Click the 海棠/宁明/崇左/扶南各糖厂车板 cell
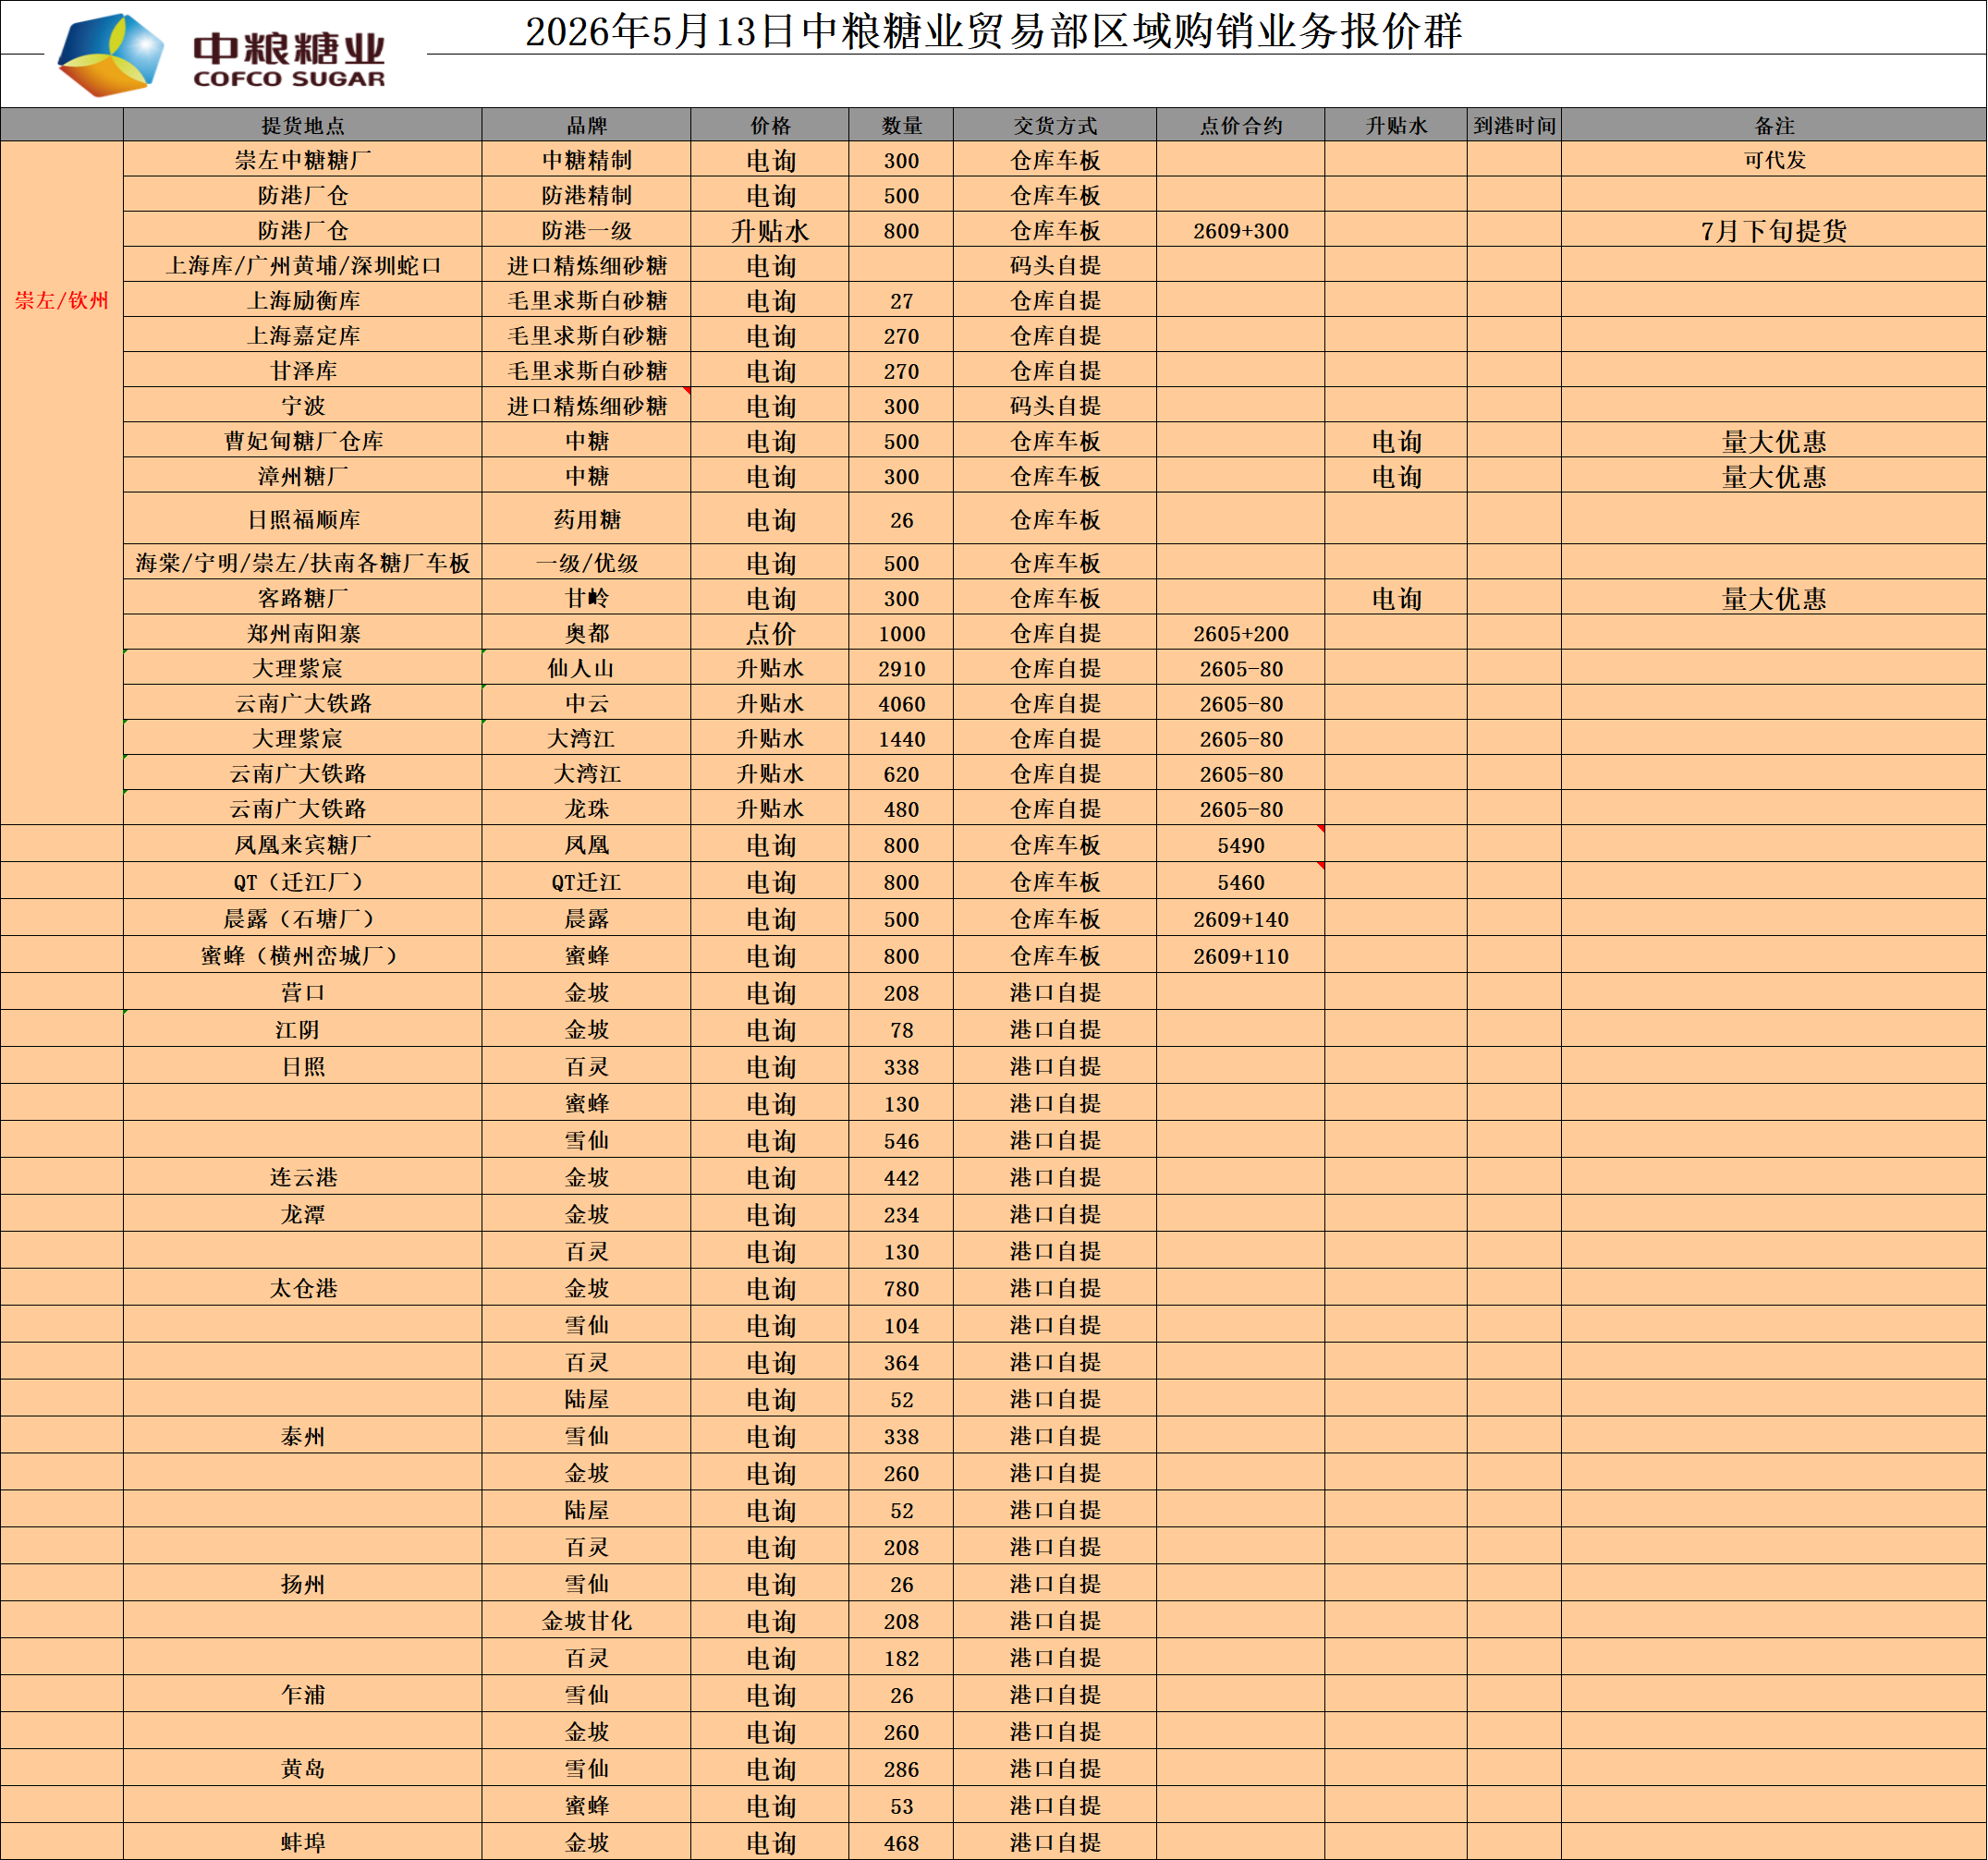The width and height of the screenshot is (1988, 1860). coord(303,562)
